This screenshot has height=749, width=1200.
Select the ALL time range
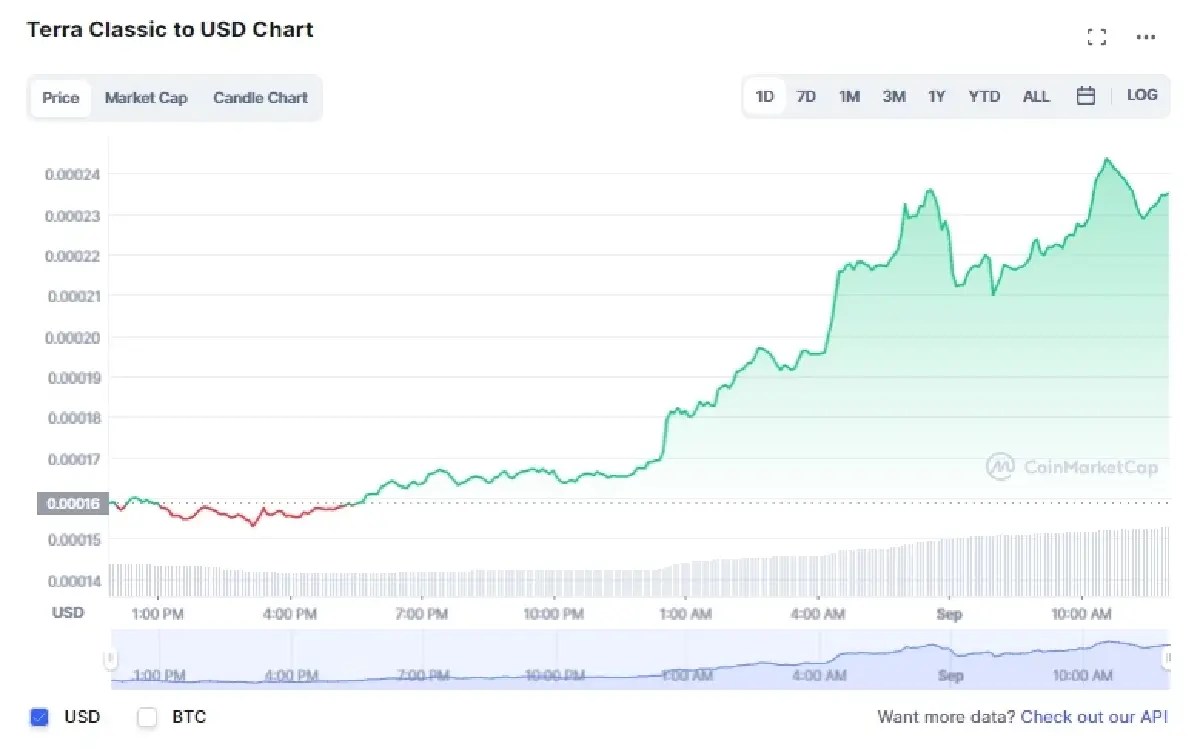coord(1036,95)
